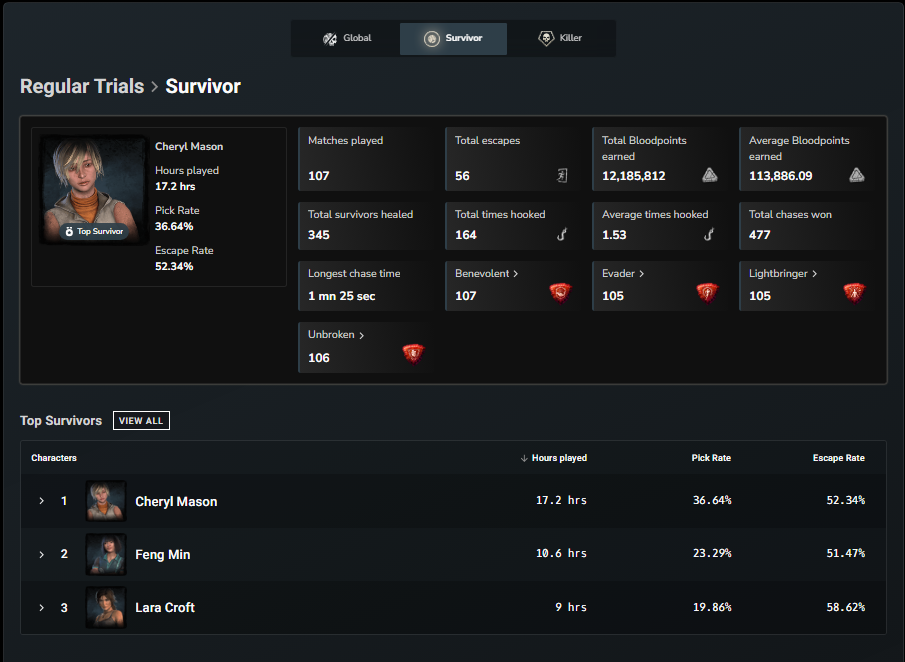Click the Cheryl Mason name in table
This screenshot has width=905, height=662.
176,502
